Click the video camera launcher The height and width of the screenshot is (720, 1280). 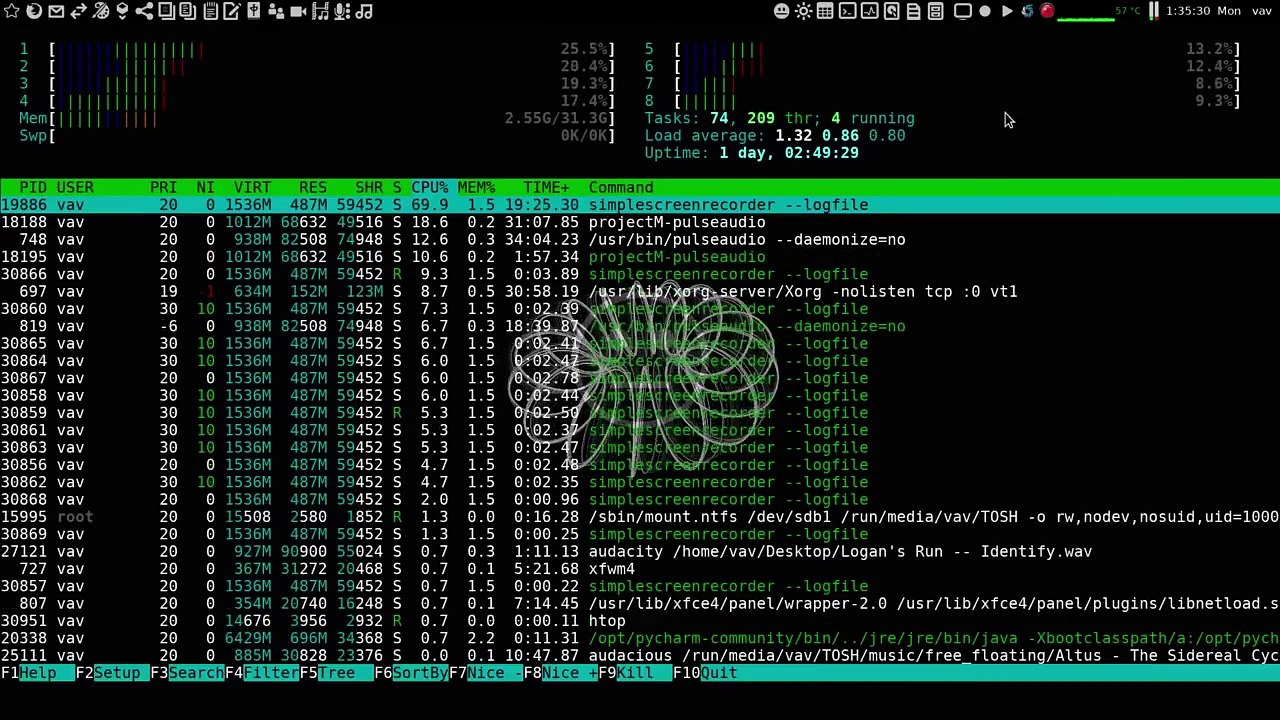[x=298, y=12]
